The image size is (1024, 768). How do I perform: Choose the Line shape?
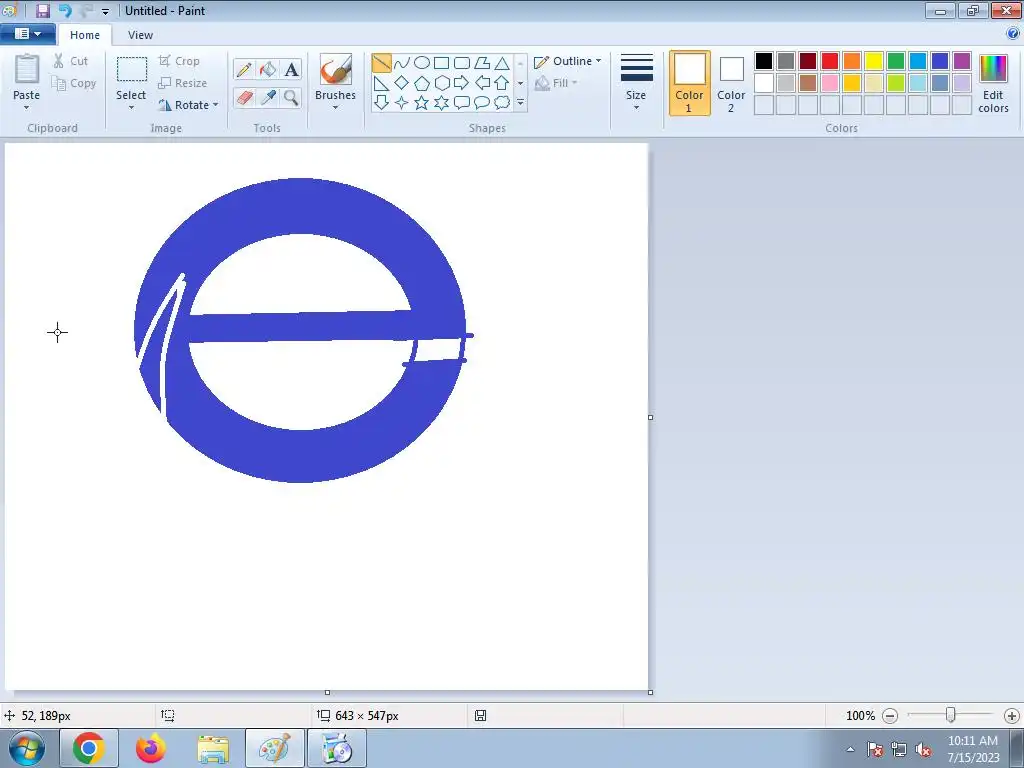(x=381, y=63)
